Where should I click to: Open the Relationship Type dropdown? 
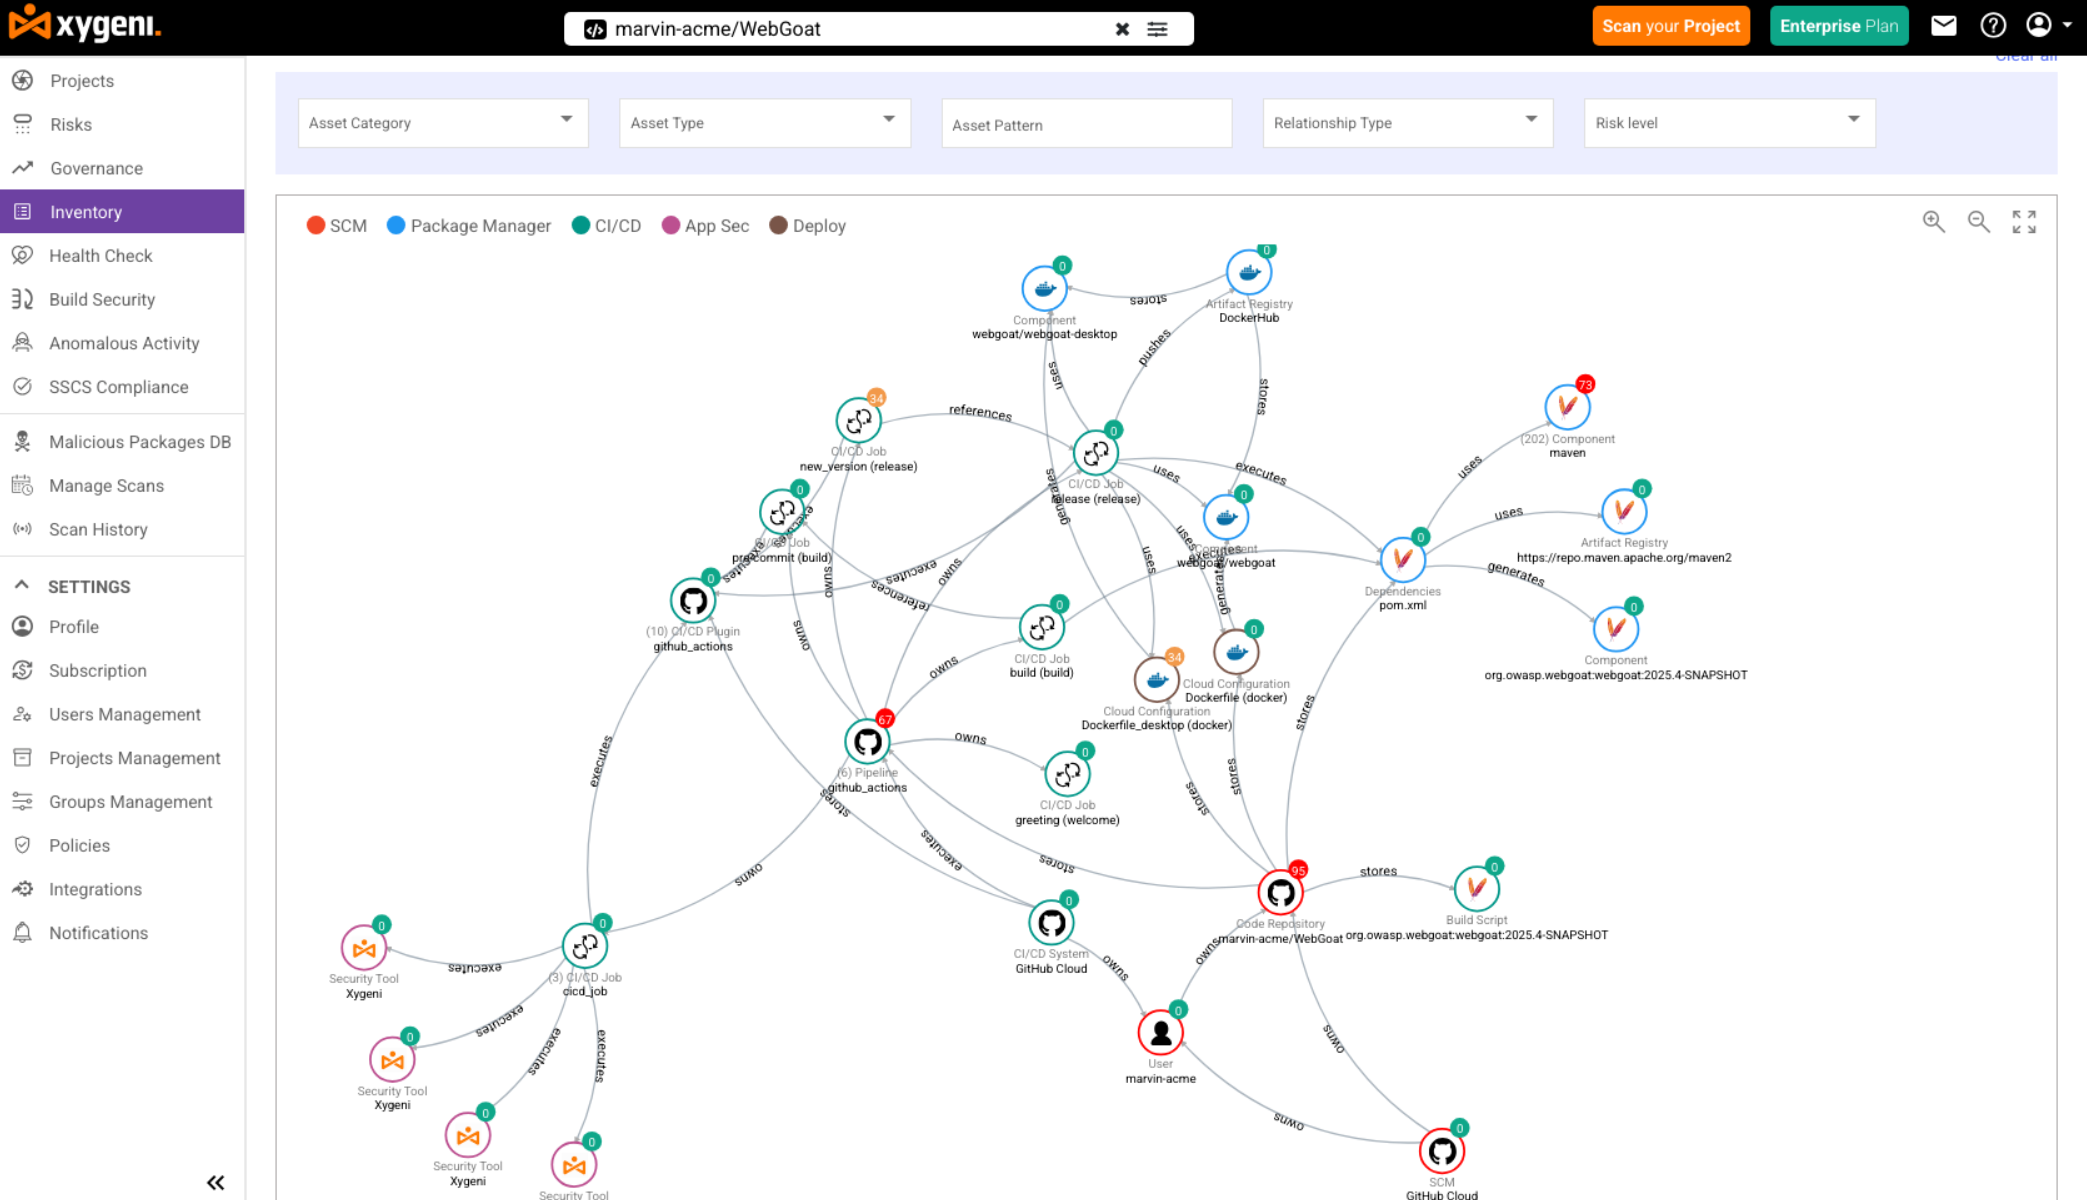[x=1406, y=123]
